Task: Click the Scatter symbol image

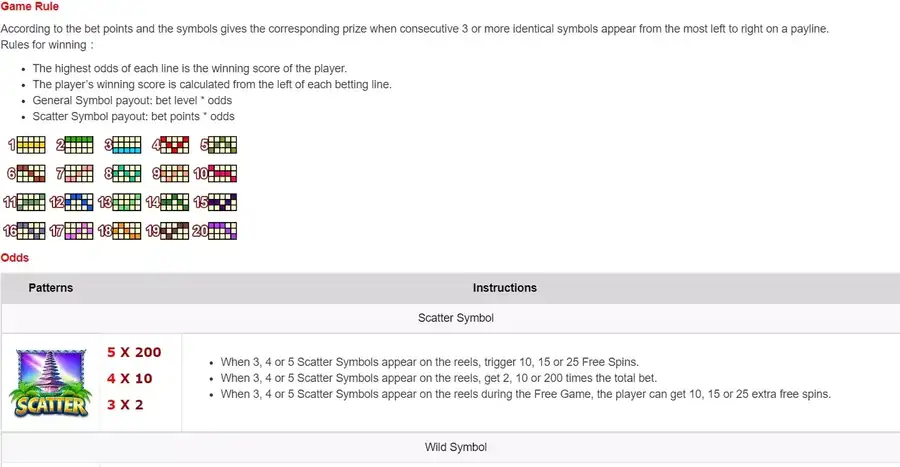Action: 51,383
